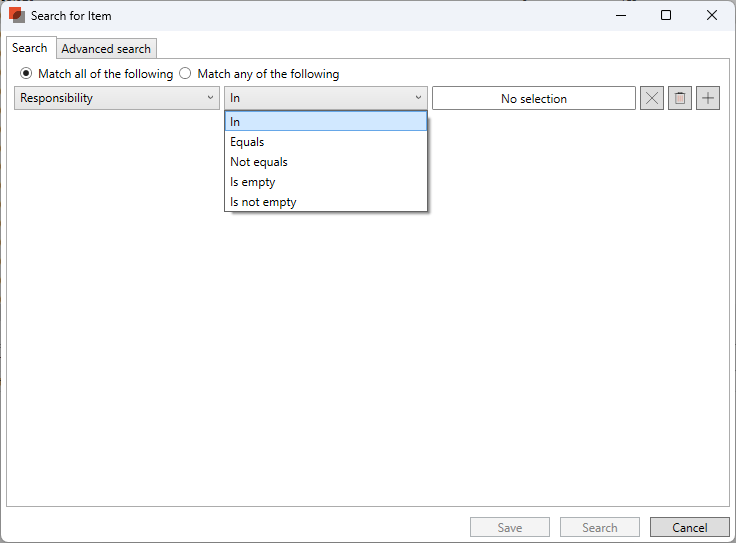
Task: Pick the Is empty operator option
Action: pos(252,182)
